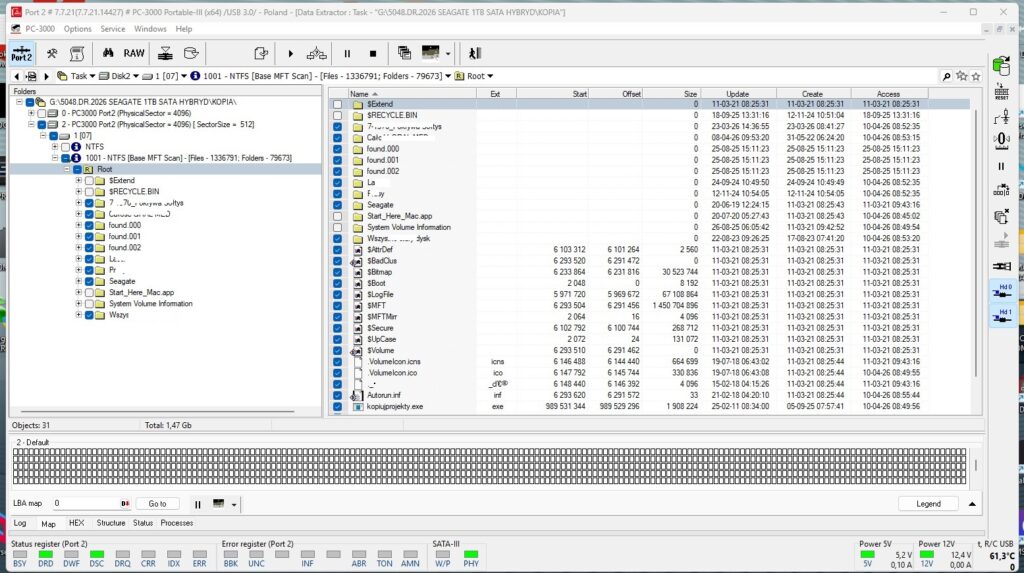1024x573 pixels.
Task: Open the info scroll toolbar icon
Action: coord(76,53)
